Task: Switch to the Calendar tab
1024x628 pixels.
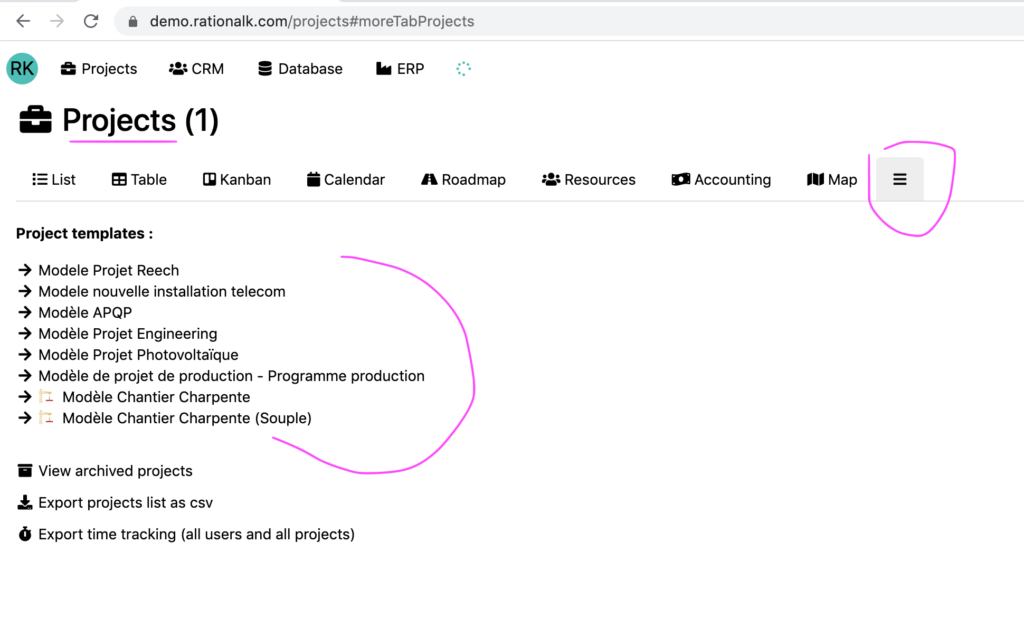Action: coord(346,180)
